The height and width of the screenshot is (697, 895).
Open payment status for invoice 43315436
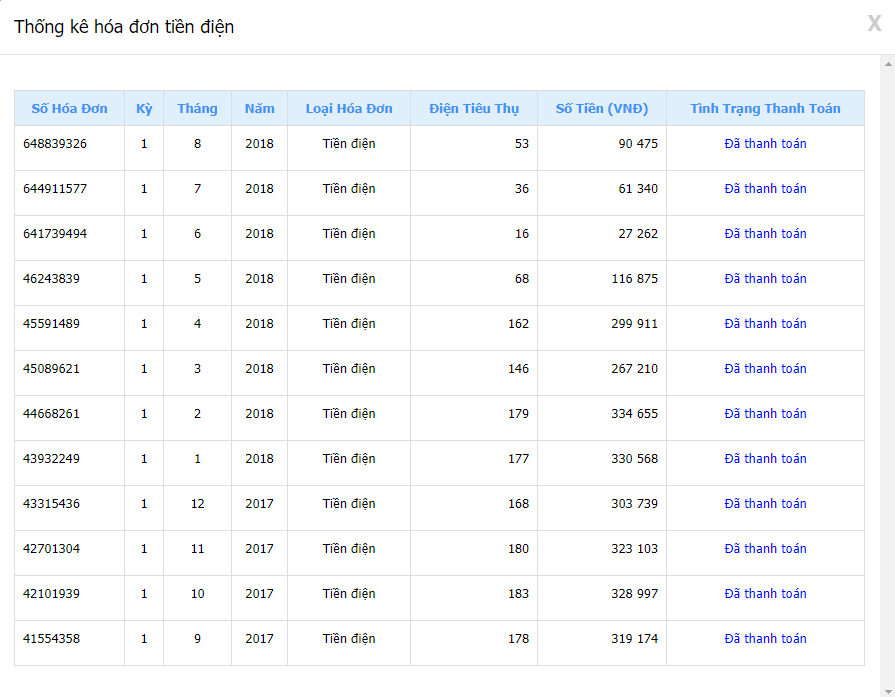765,504
